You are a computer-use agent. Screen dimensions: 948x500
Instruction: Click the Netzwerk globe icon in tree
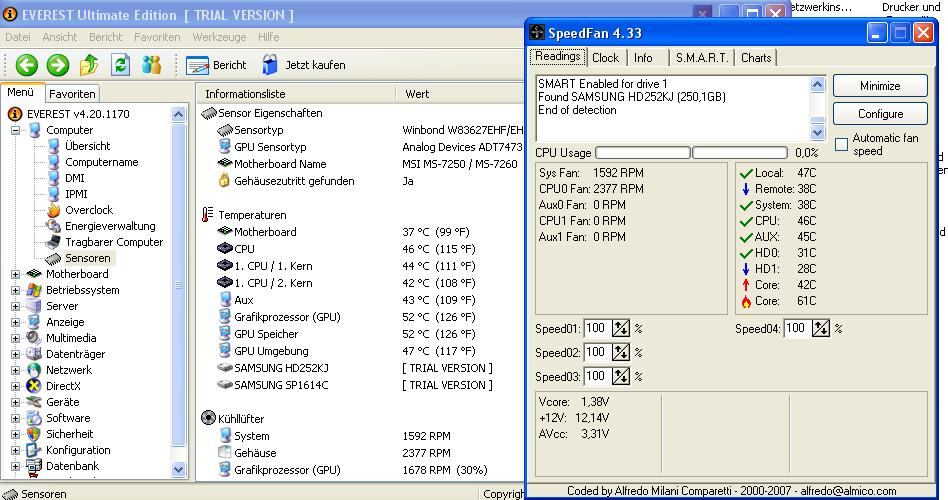34,370
